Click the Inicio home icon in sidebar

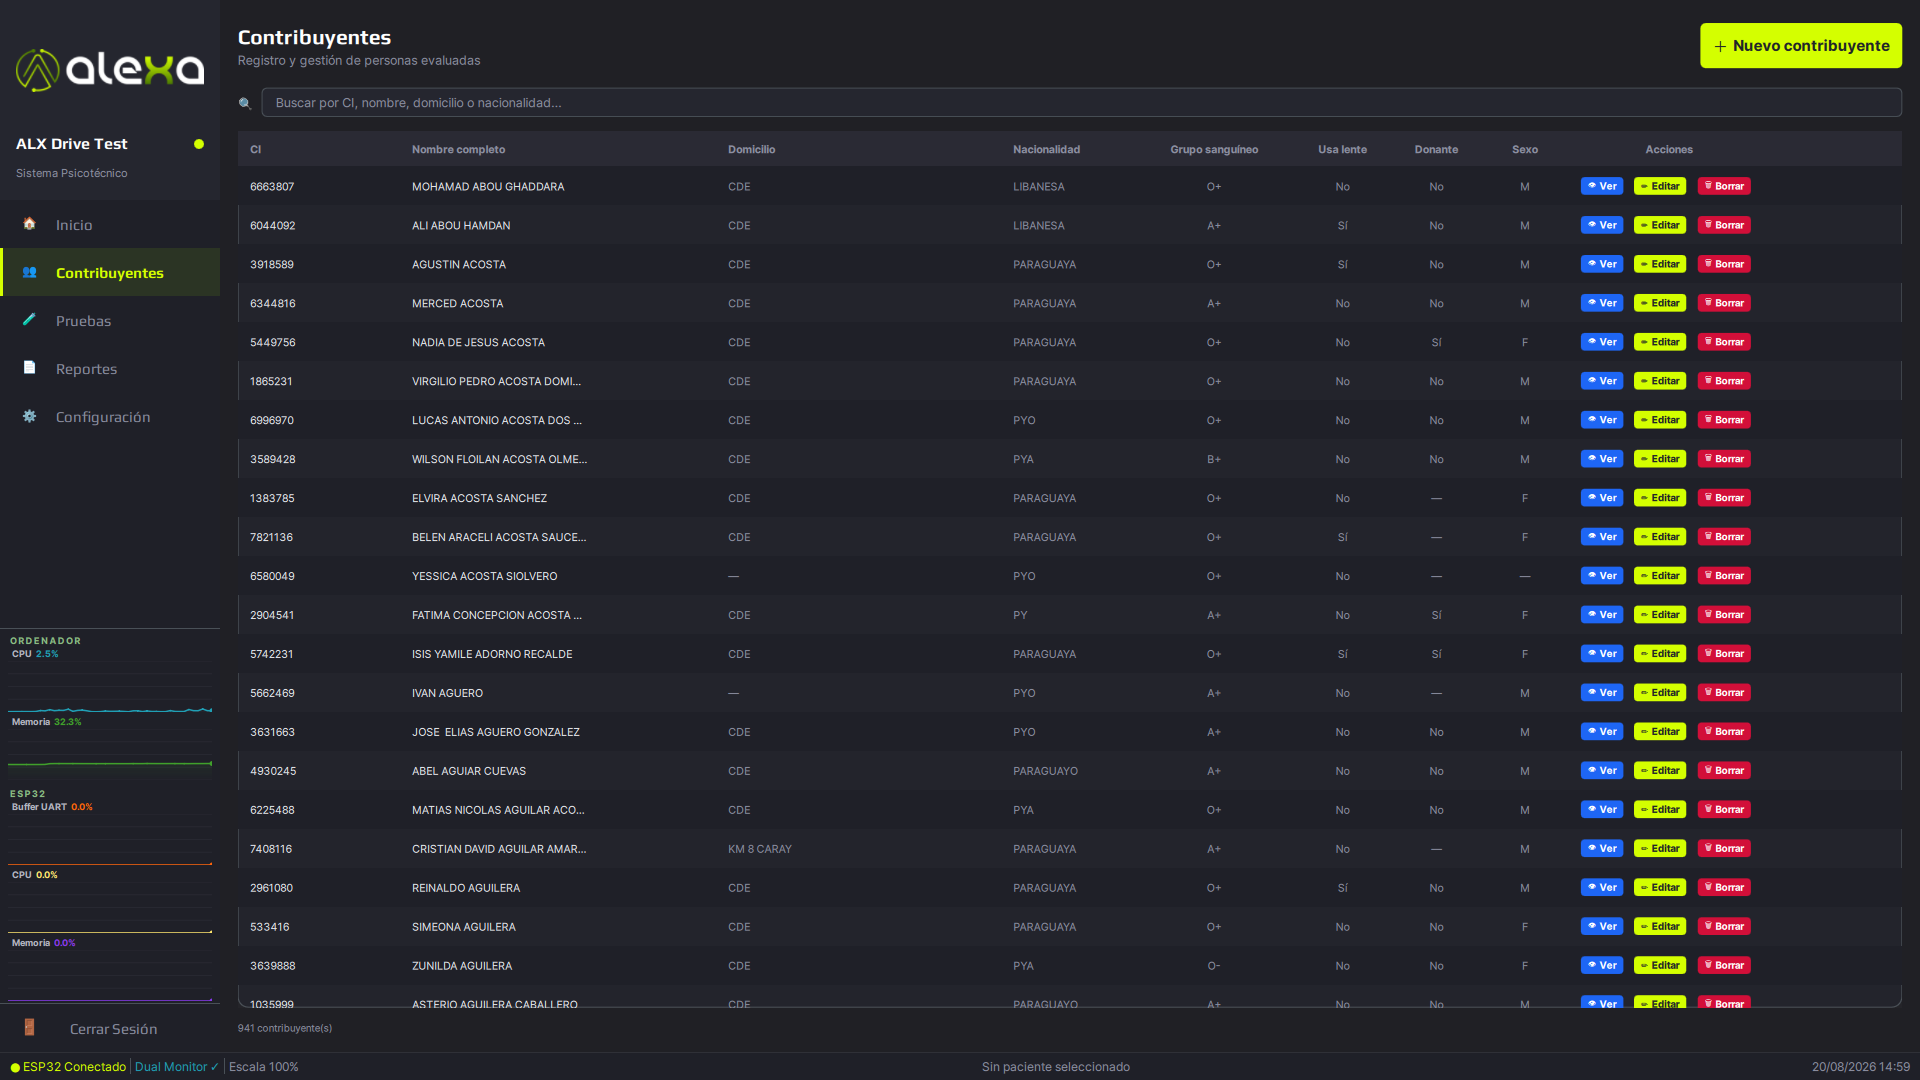[30, 224]
